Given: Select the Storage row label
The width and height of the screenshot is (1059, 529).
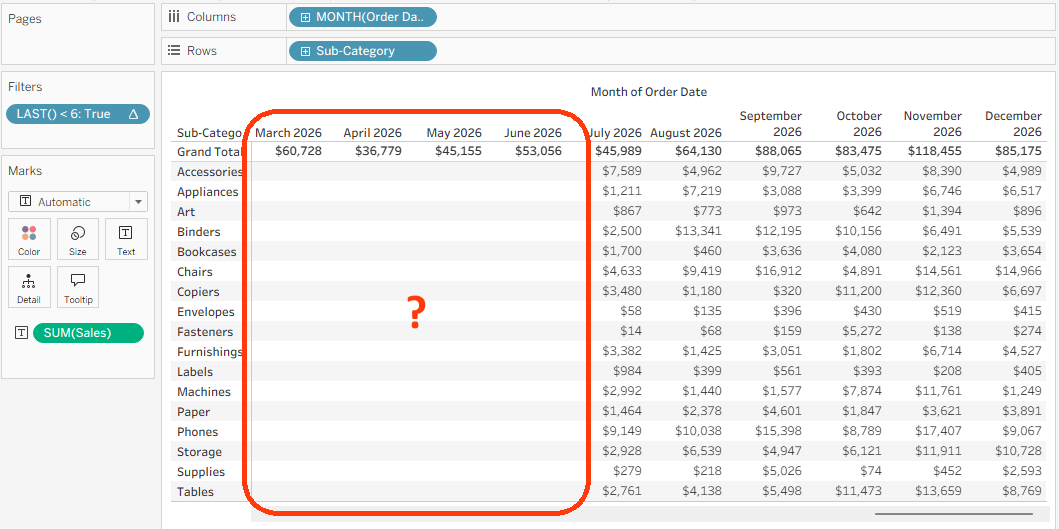Looking at the screenshot, I should 199,452.
